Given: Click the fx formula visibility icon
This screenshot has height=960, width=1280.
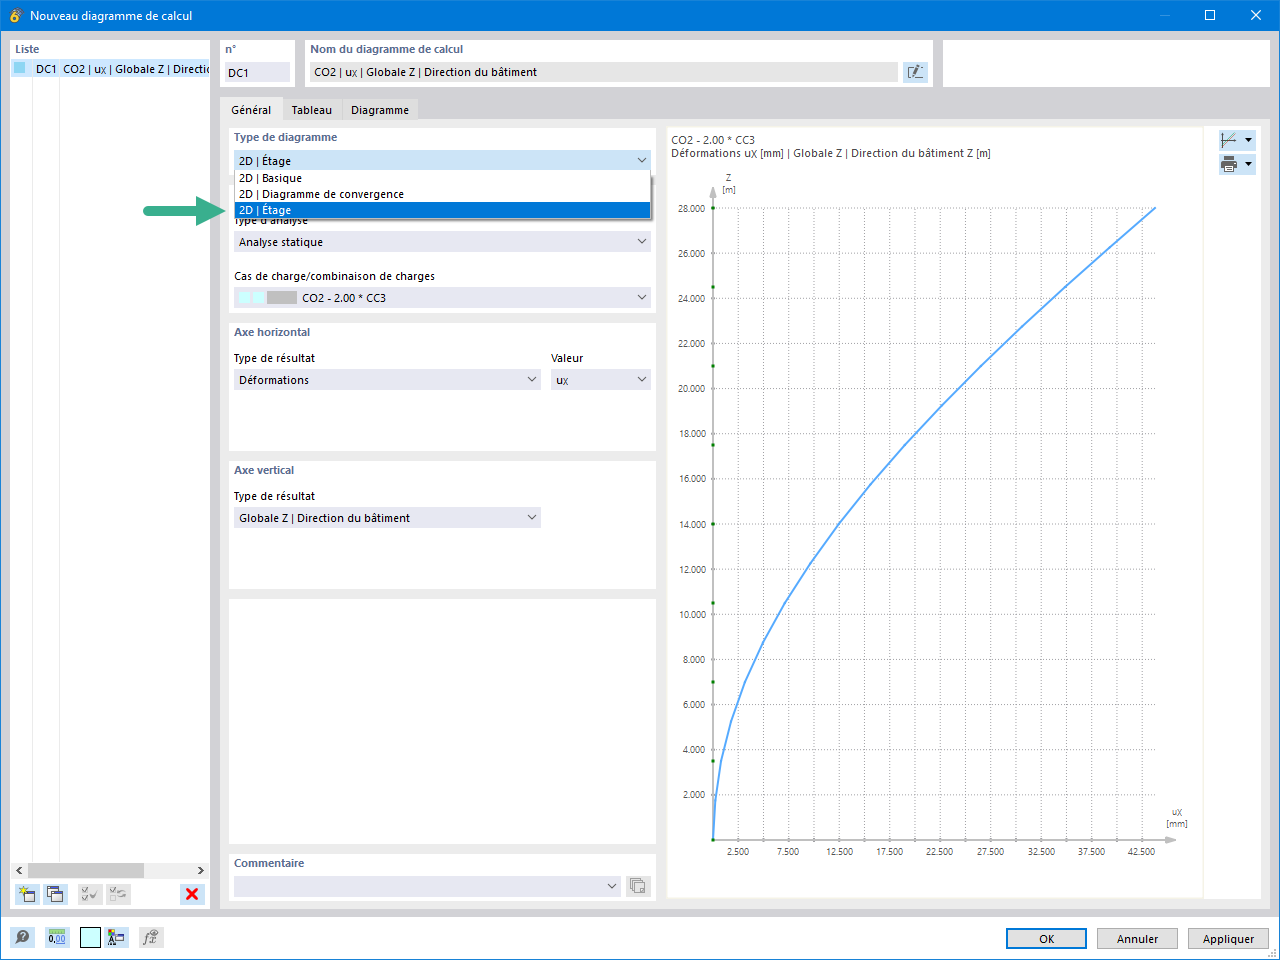Looking at the screenshot, I should pos(151,937).
